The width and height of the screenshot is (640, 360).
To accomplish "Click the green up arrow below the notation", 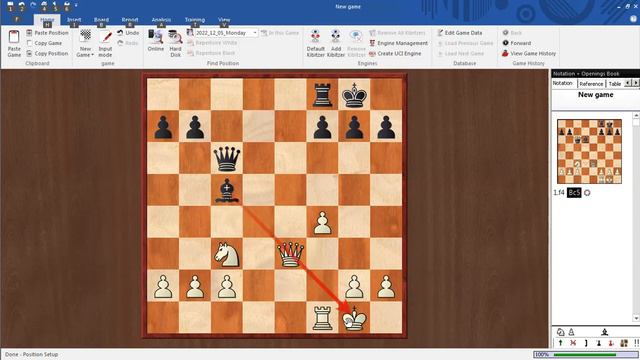I will coord(560,343).
